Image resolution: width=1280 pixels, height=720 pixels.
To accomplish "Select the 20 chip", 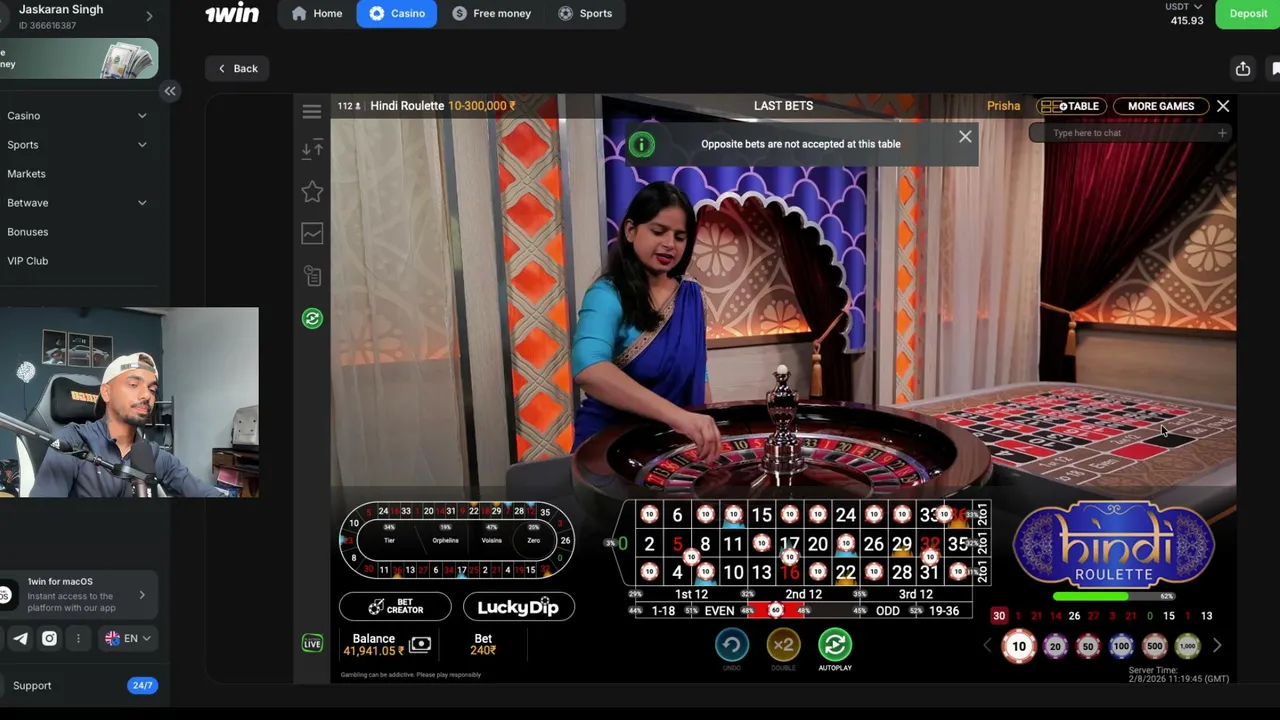I will click(1055, 646).
